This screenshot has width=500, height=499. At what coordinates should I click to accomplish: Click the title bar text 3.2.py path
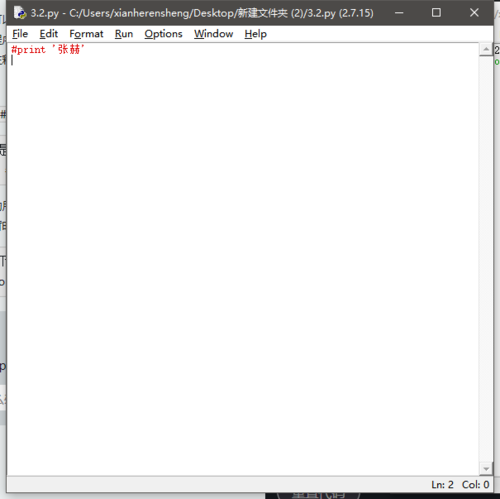(202, 13)
